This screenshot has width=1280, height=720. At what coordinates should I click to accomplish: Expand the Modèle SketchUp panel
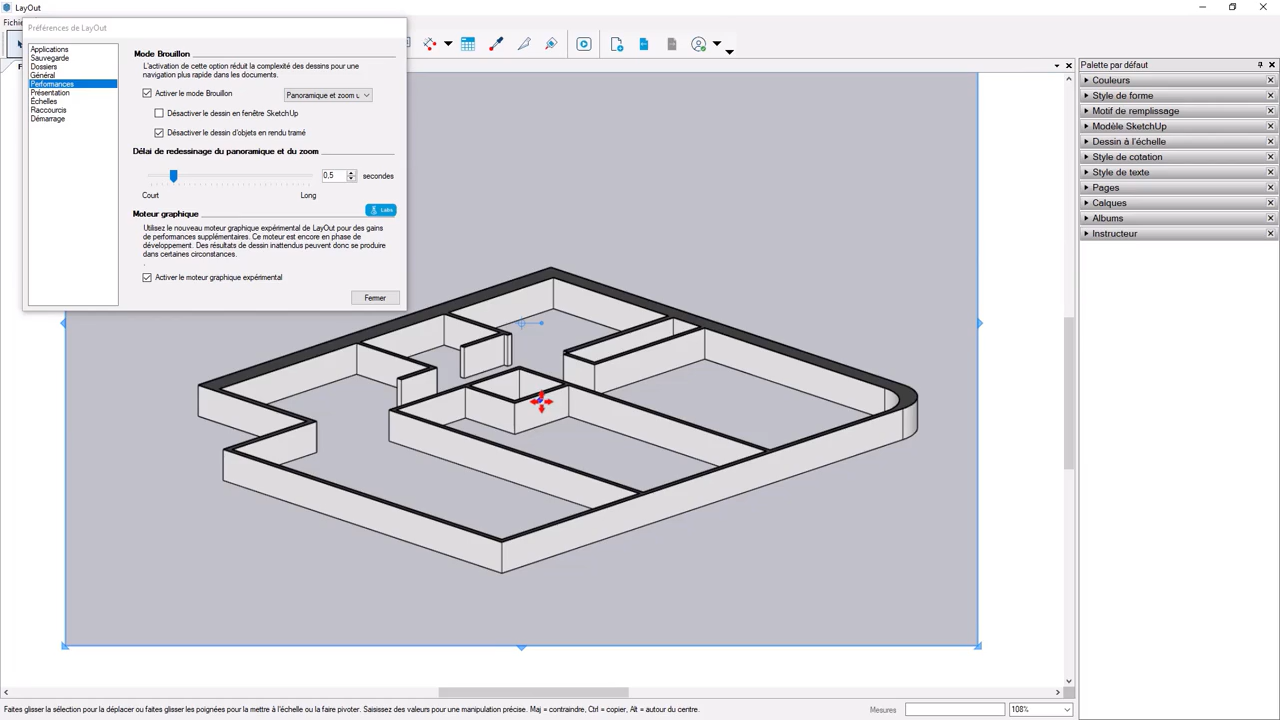(x=1129, y=126)
